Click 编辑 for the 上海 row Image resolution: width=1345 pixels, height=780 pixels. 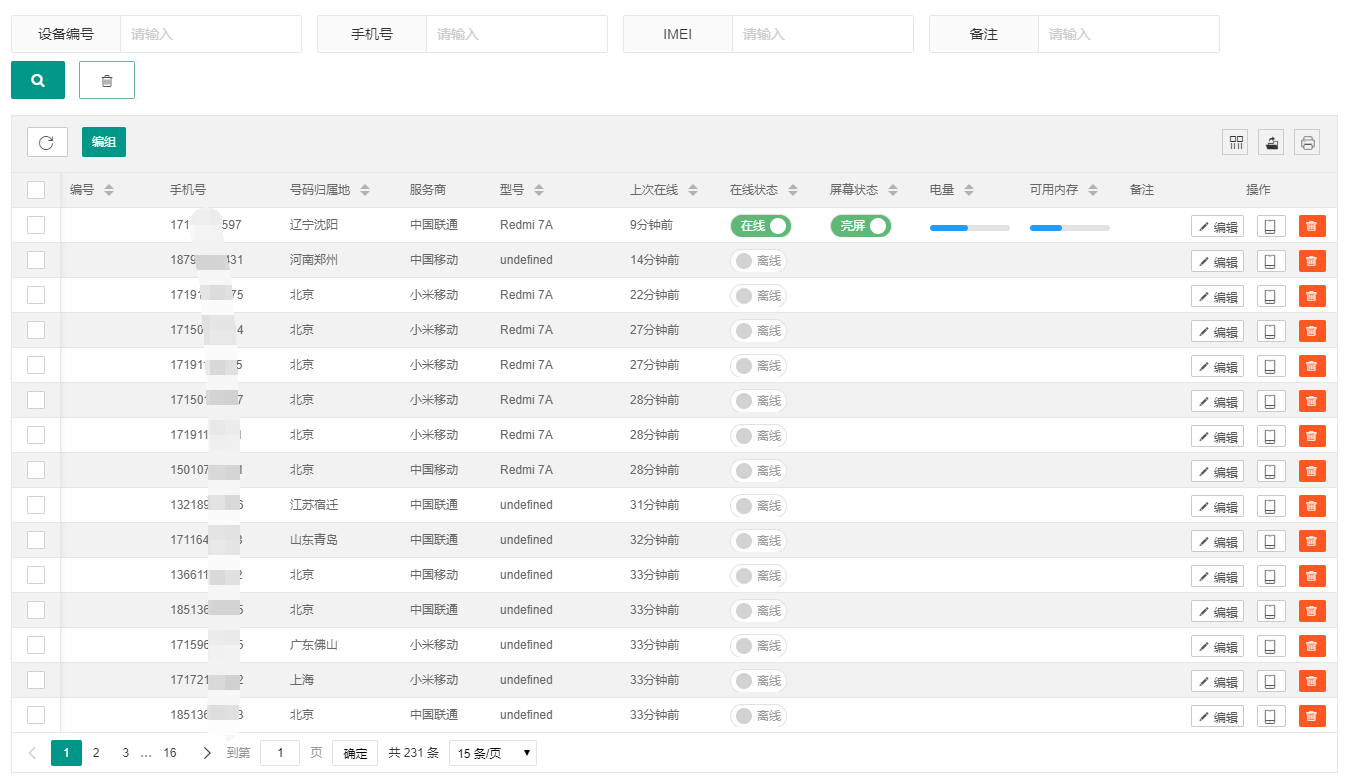1217,681
